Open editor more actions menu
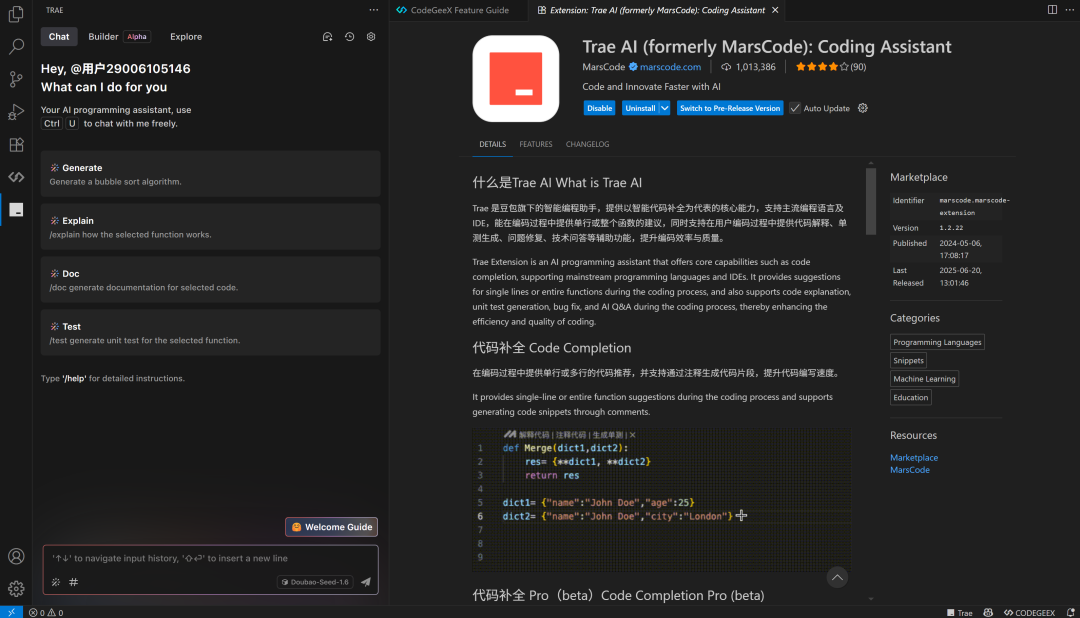This screenshot has height=618, width=1080. [1069, 10]
